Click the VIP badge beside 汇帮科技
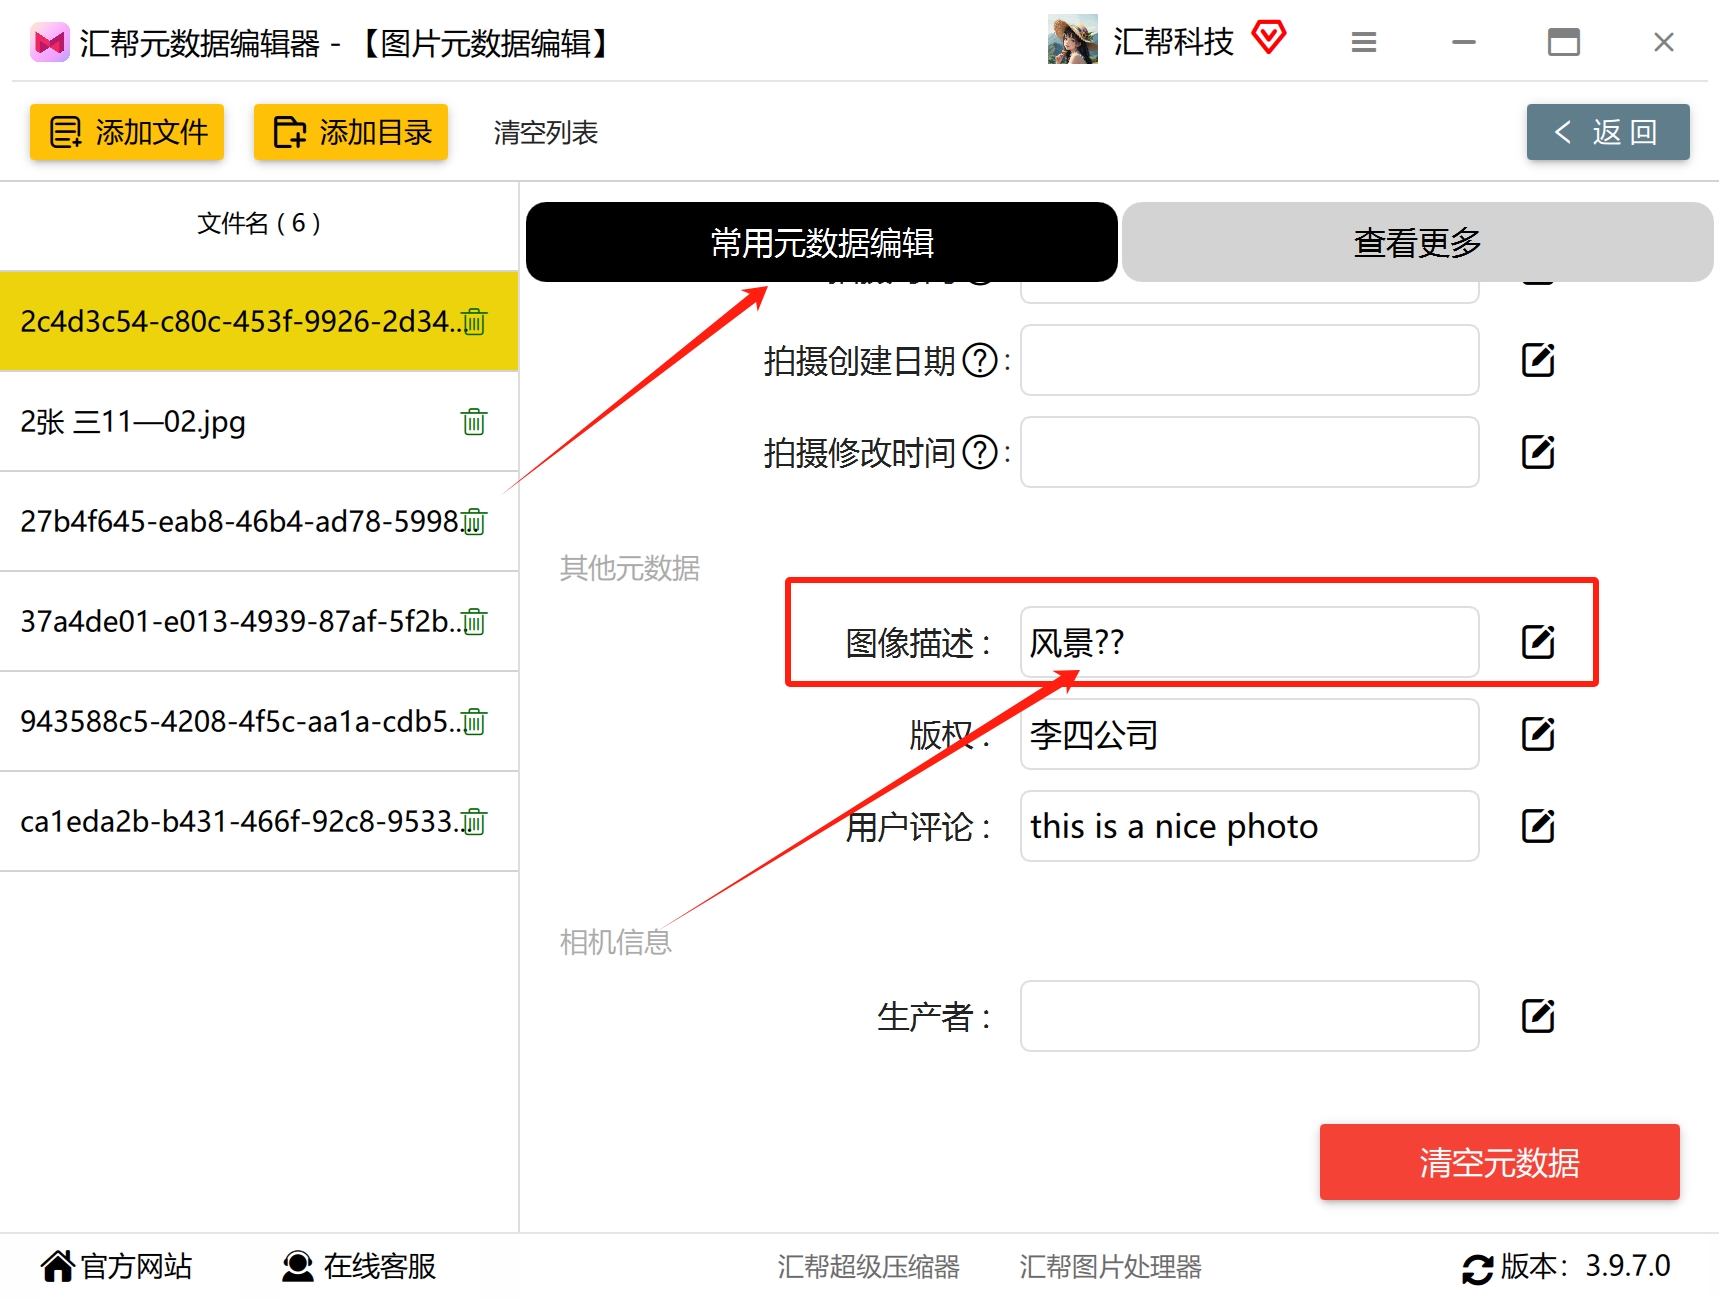 [1270, 38]
